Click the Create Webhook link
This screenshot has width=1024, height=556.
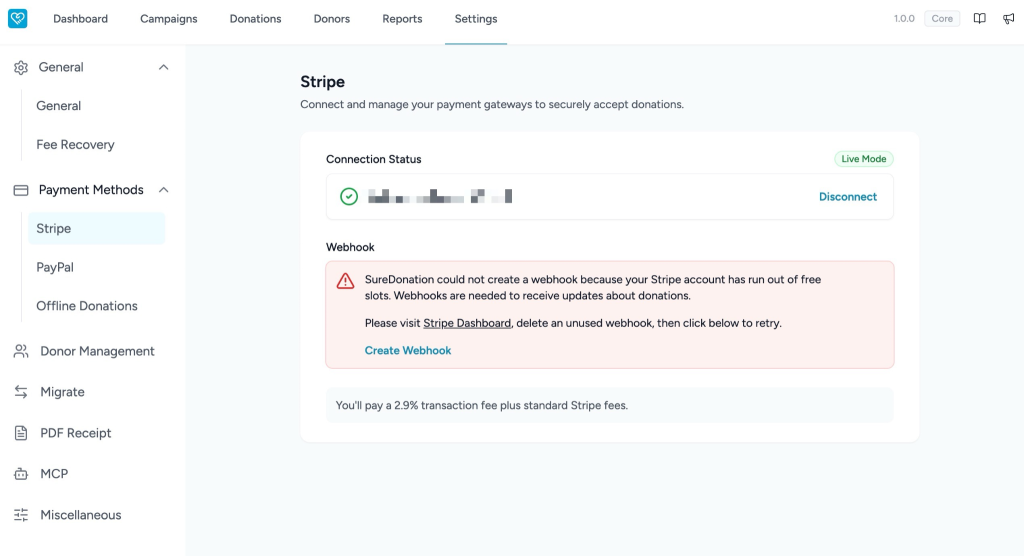(408, 351)
